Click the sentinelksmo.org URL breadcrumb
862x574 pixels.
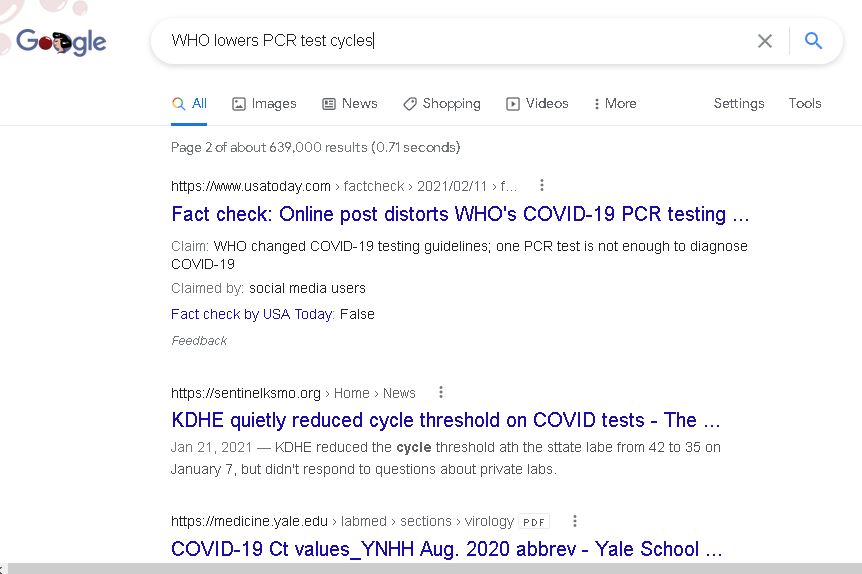point(293,393)
